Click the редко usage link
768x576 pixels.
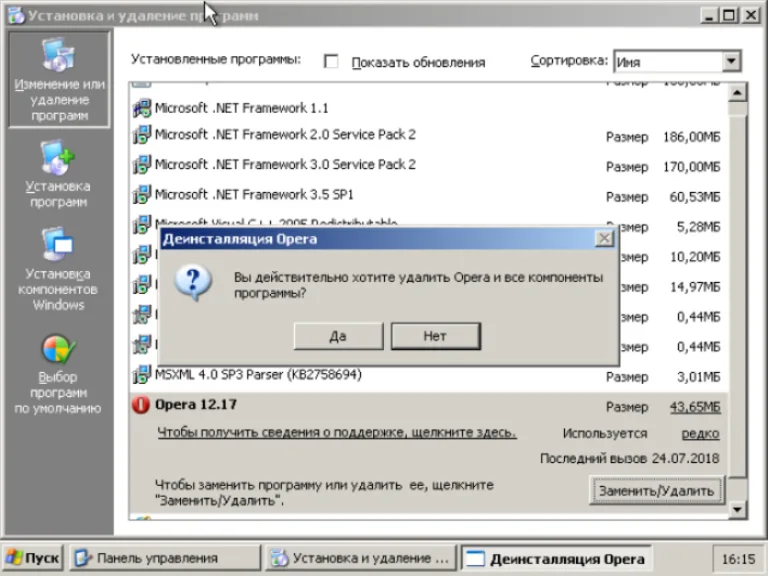(x=700, y=433)
